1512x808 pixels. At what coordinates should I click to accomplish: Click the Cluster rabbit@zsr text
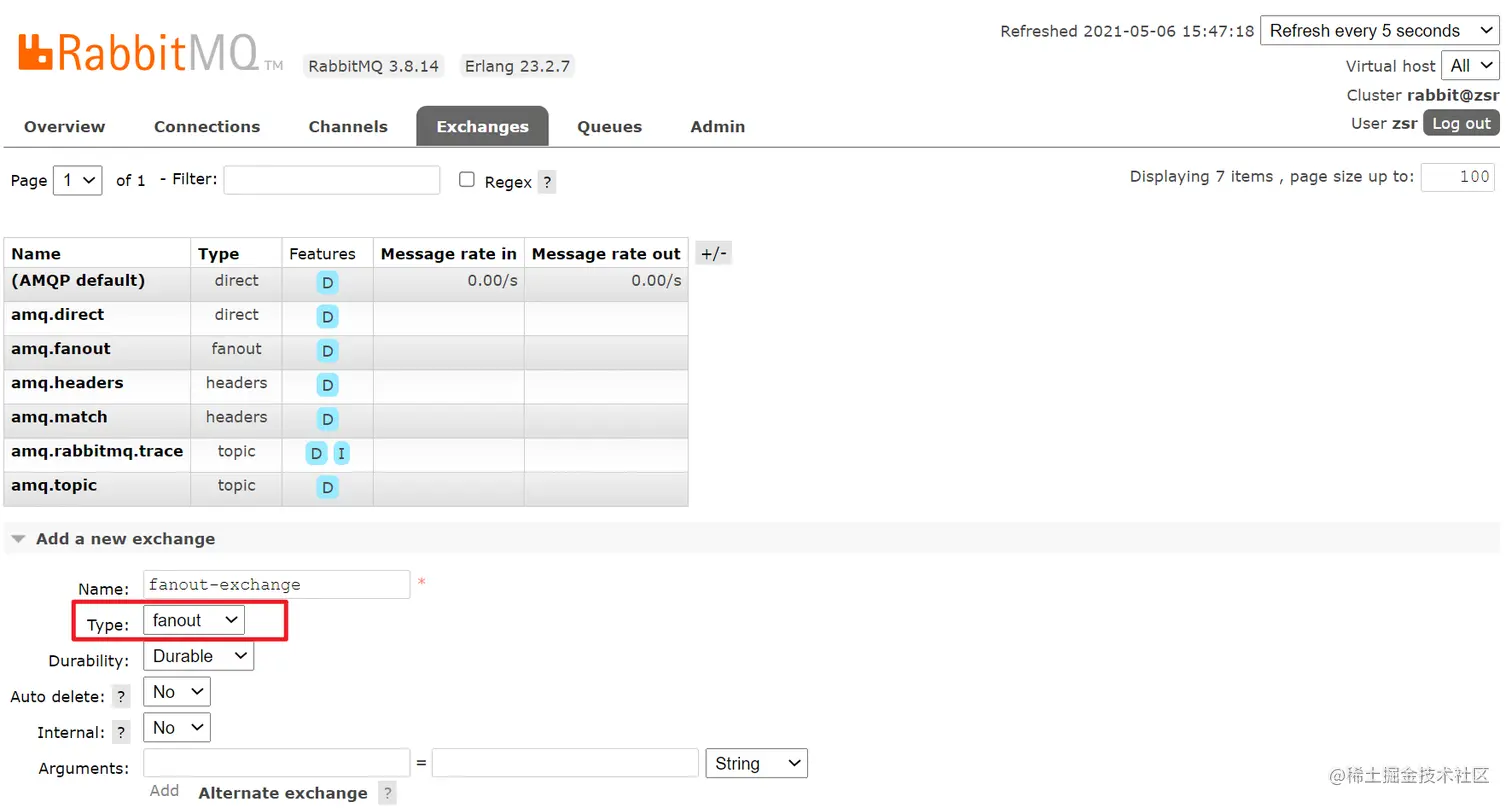point(1423,95)
